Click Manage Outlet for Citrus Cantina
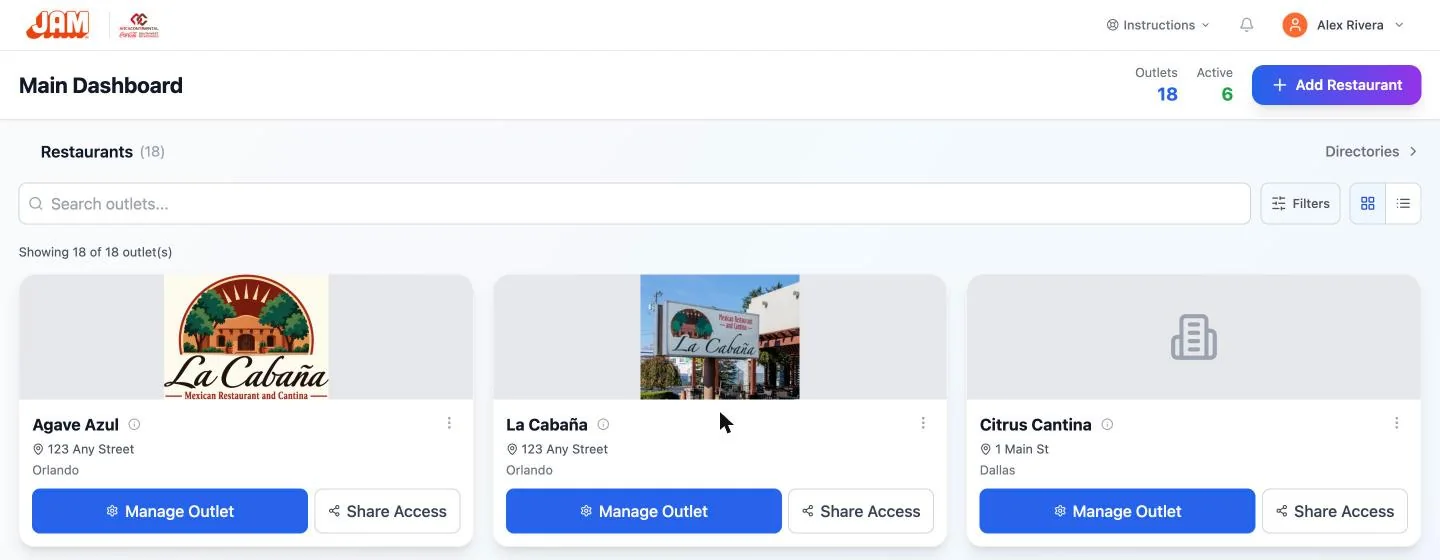This screenshot has height=560, width=1440. point(1117,511)
